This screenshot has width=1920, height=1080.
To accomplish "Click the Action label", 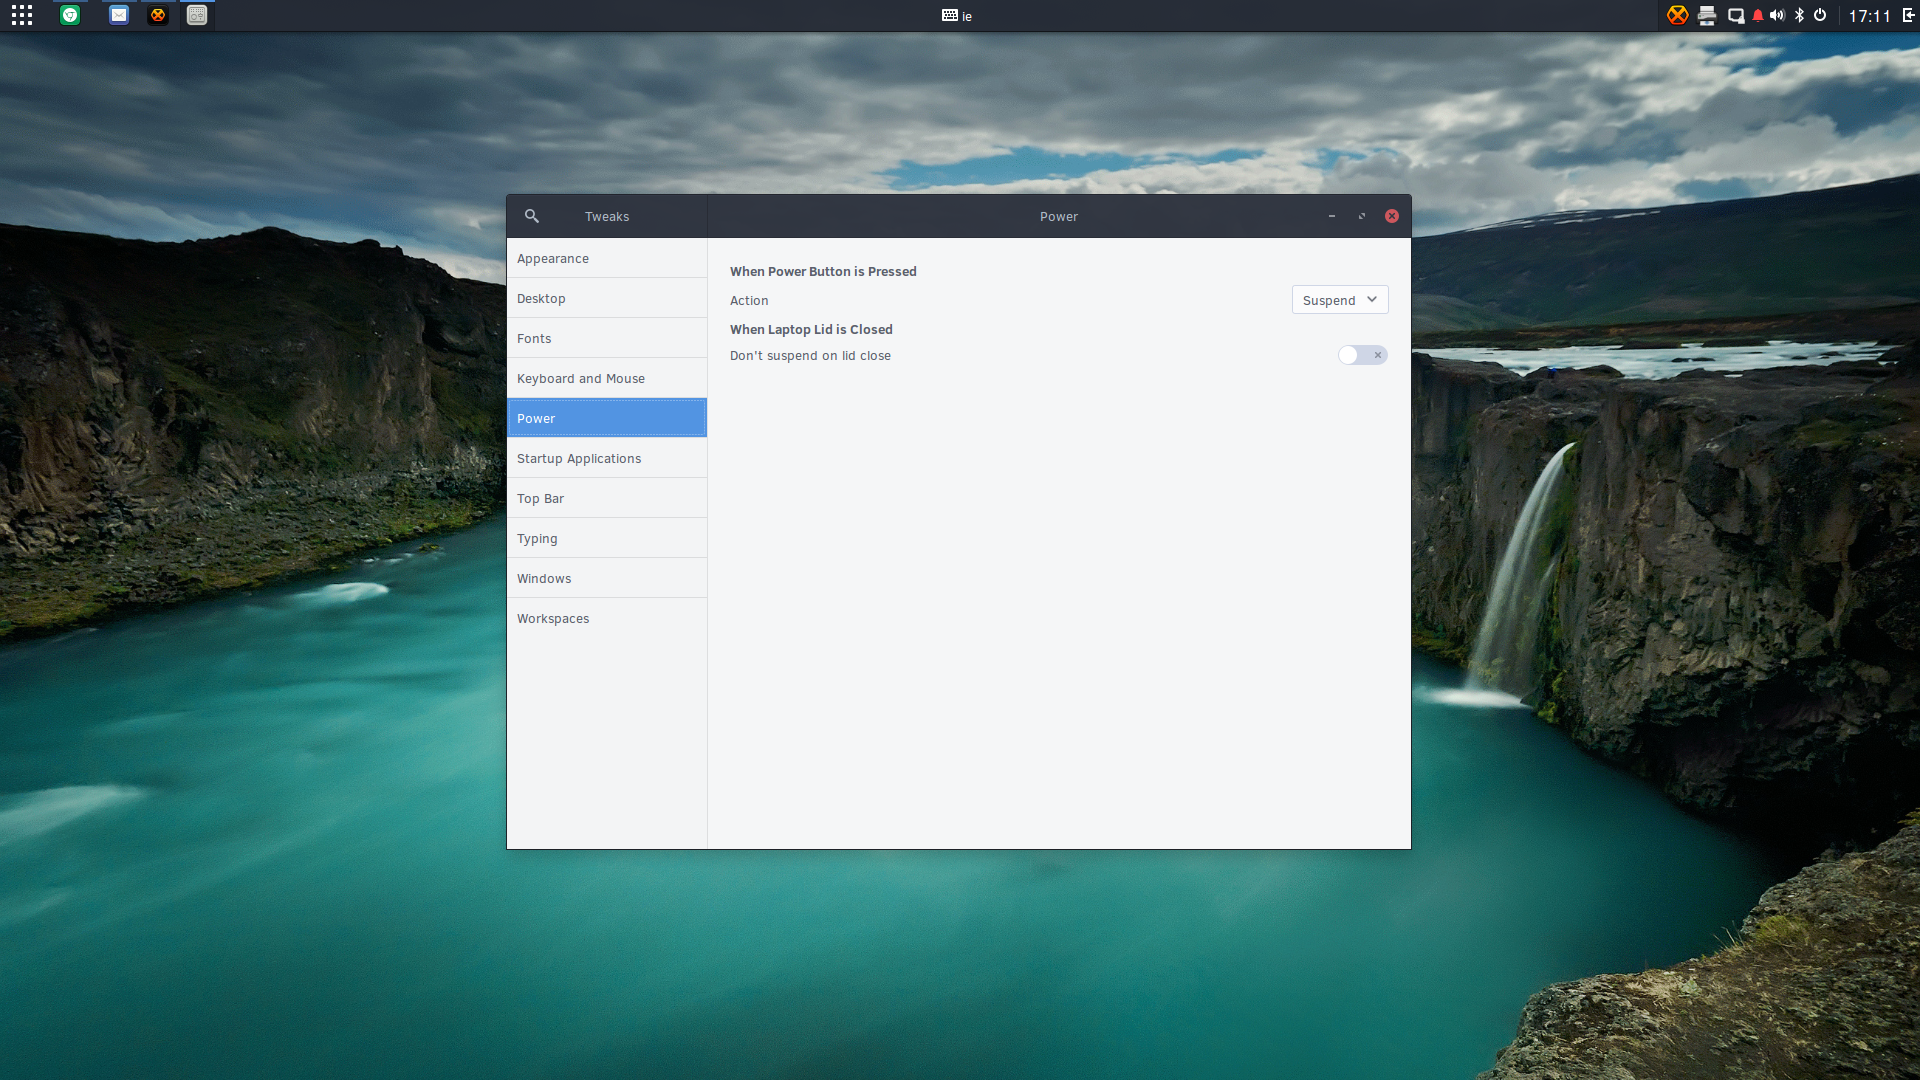I will (x=749, y=300).
